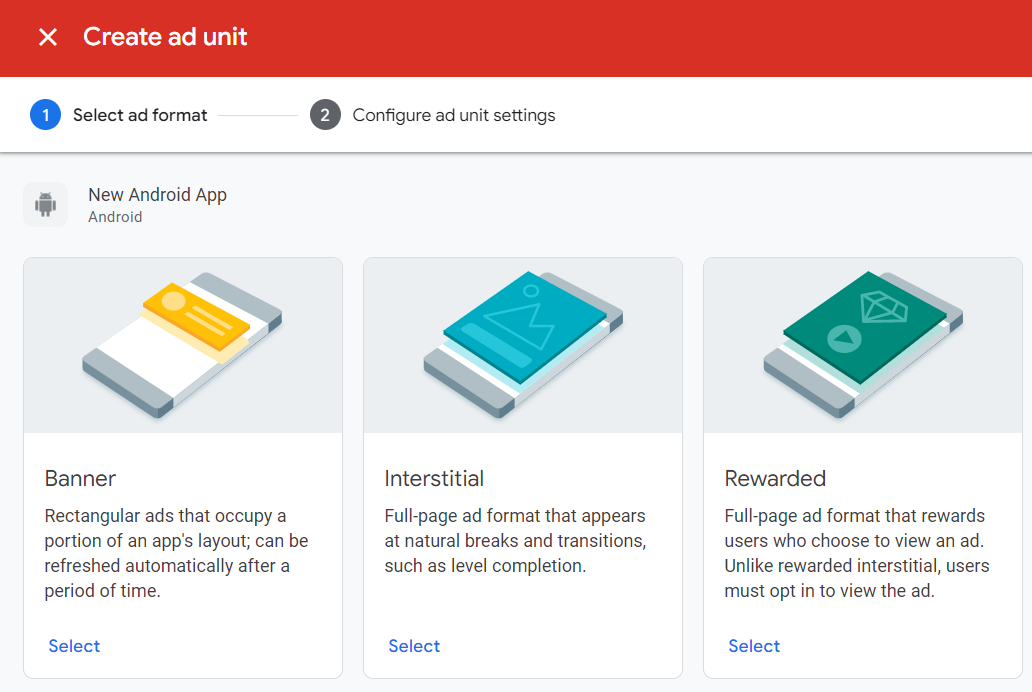This screenshot has width=1032, height=692.
Task: Click the Banner description text
Action: [176, 553]
